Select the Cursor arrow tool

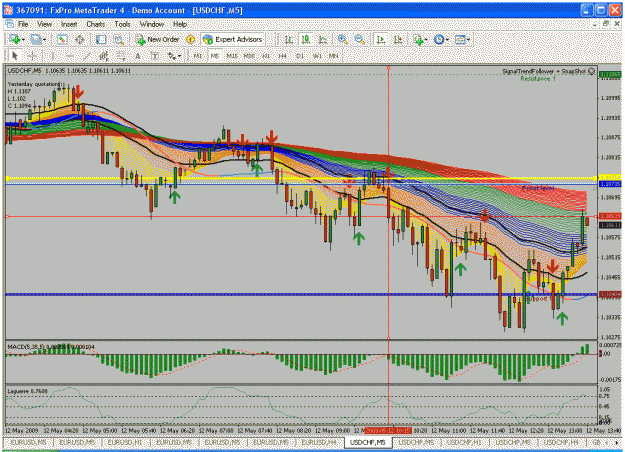15,56
